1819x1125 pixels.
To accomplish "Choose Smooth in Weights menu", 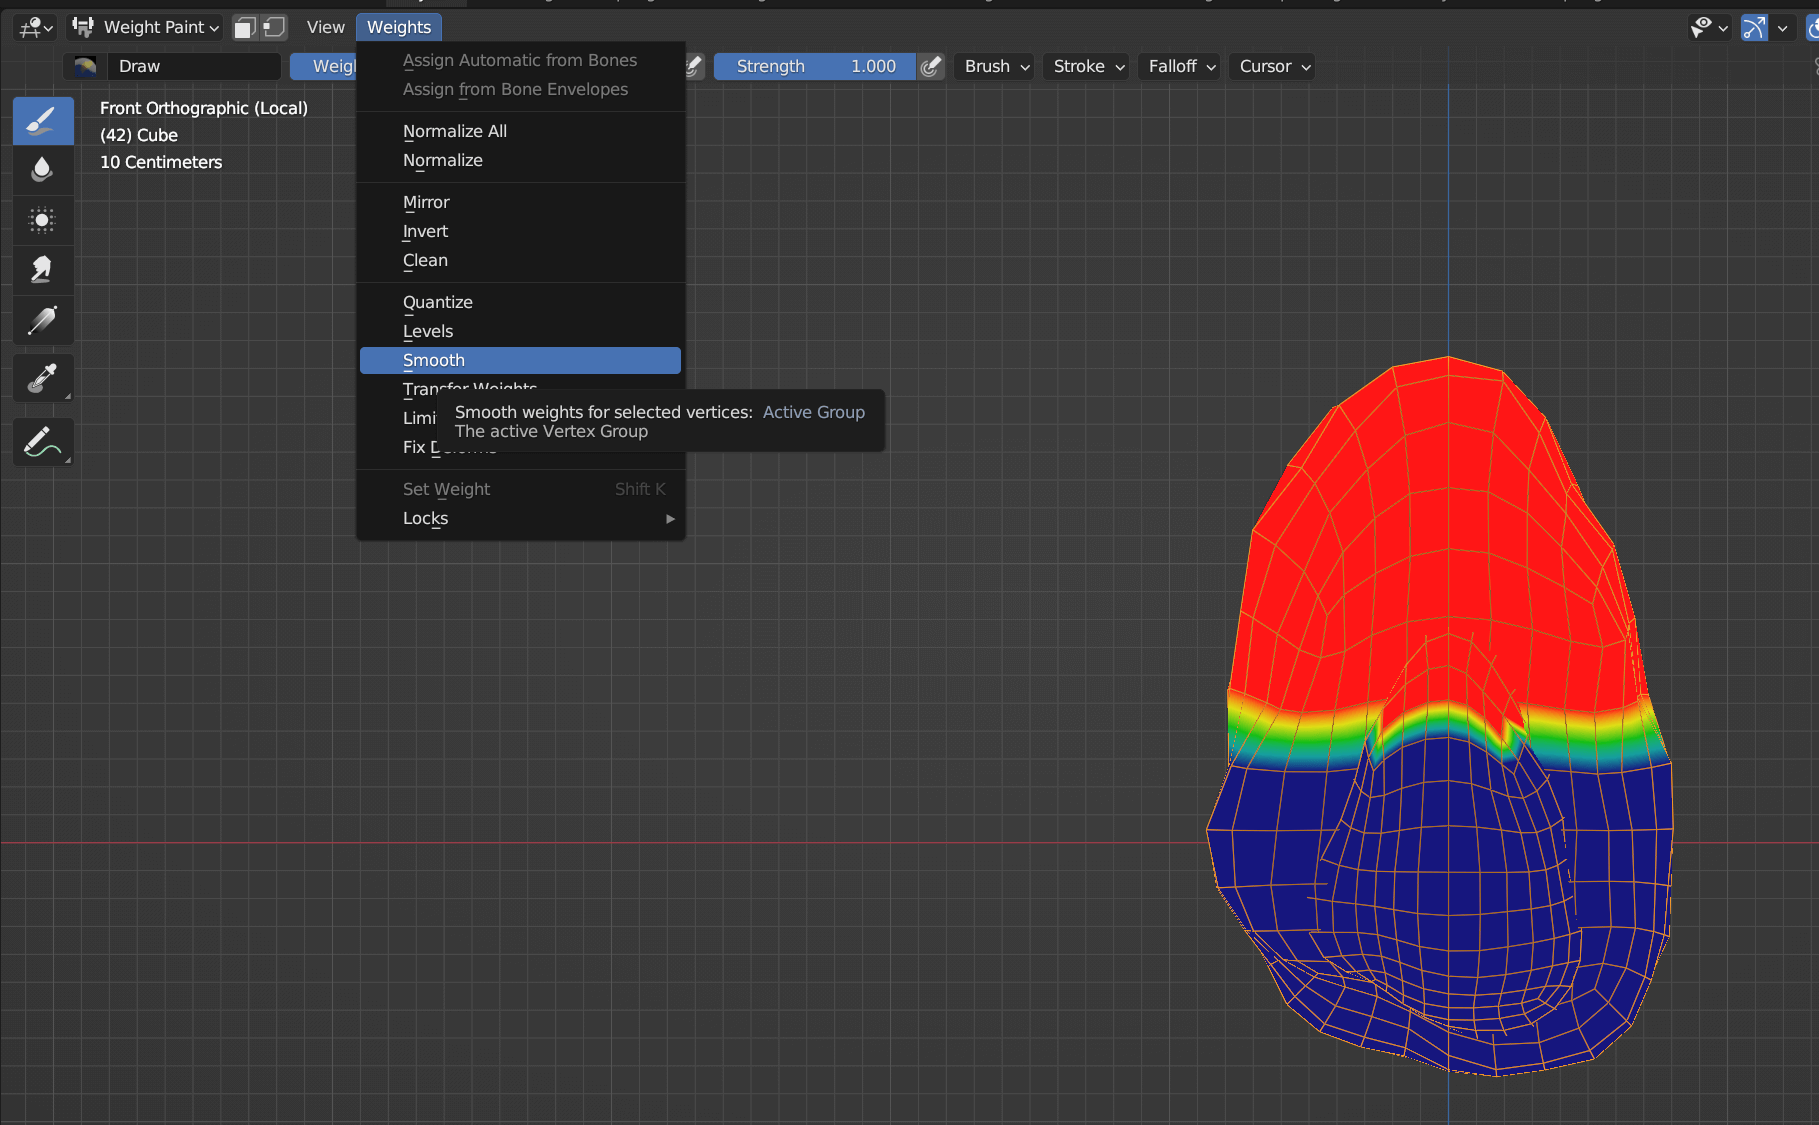I will tap(520, 360).
